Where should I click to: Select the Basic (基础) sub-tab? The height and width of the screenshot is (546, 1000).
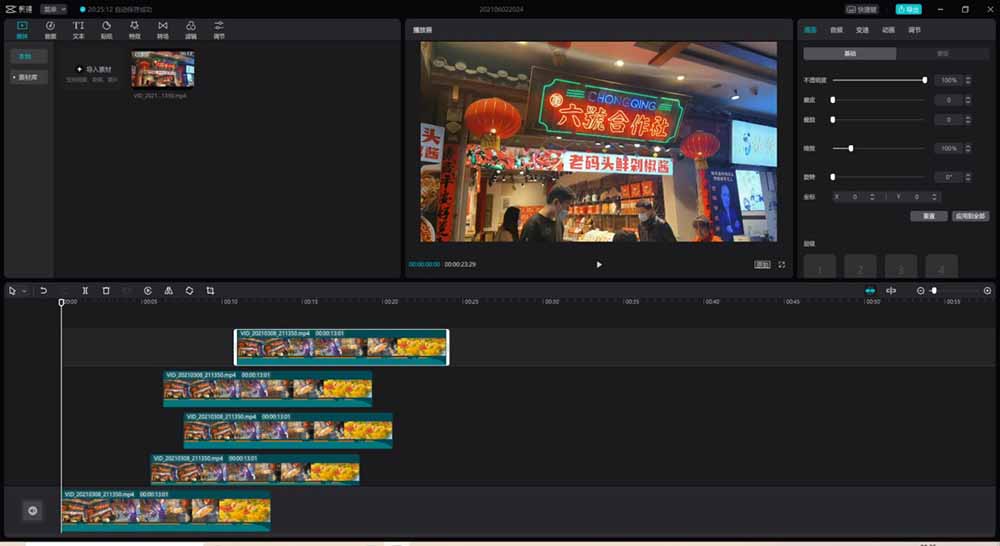(x=849, y=54)
